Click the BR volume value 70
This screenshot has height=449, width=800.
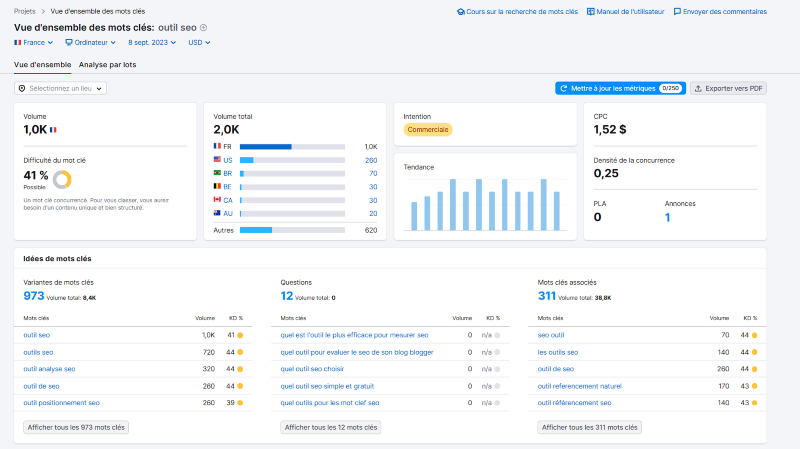[x=373, y=173]
